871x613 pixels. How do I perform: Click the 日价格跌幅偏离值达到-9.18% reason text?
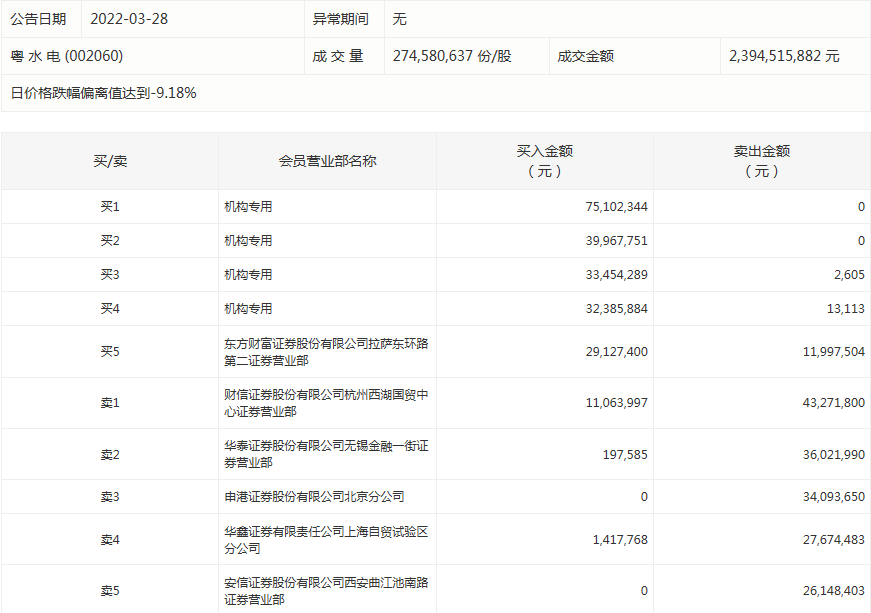[103, 93]
